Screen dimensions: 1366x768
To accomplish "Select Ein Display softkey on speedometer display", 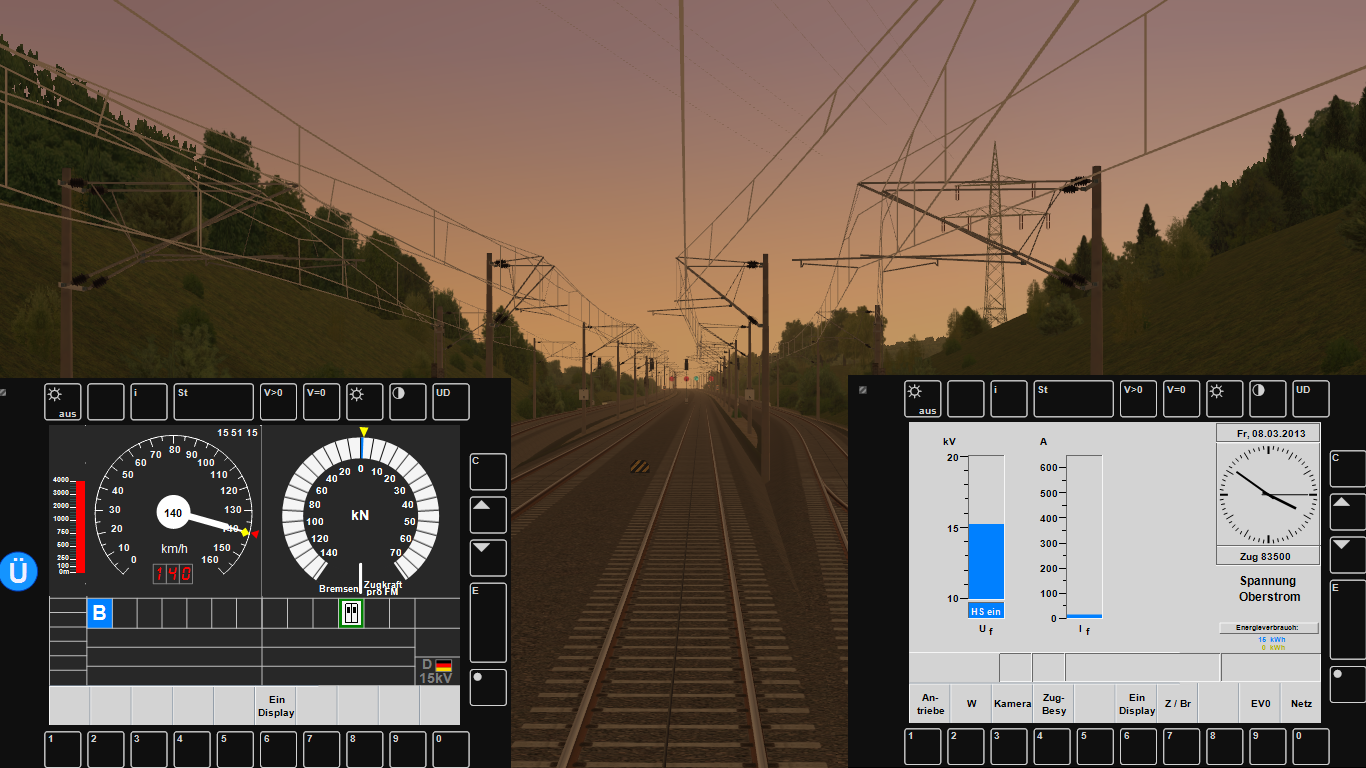I will (276, 706).
